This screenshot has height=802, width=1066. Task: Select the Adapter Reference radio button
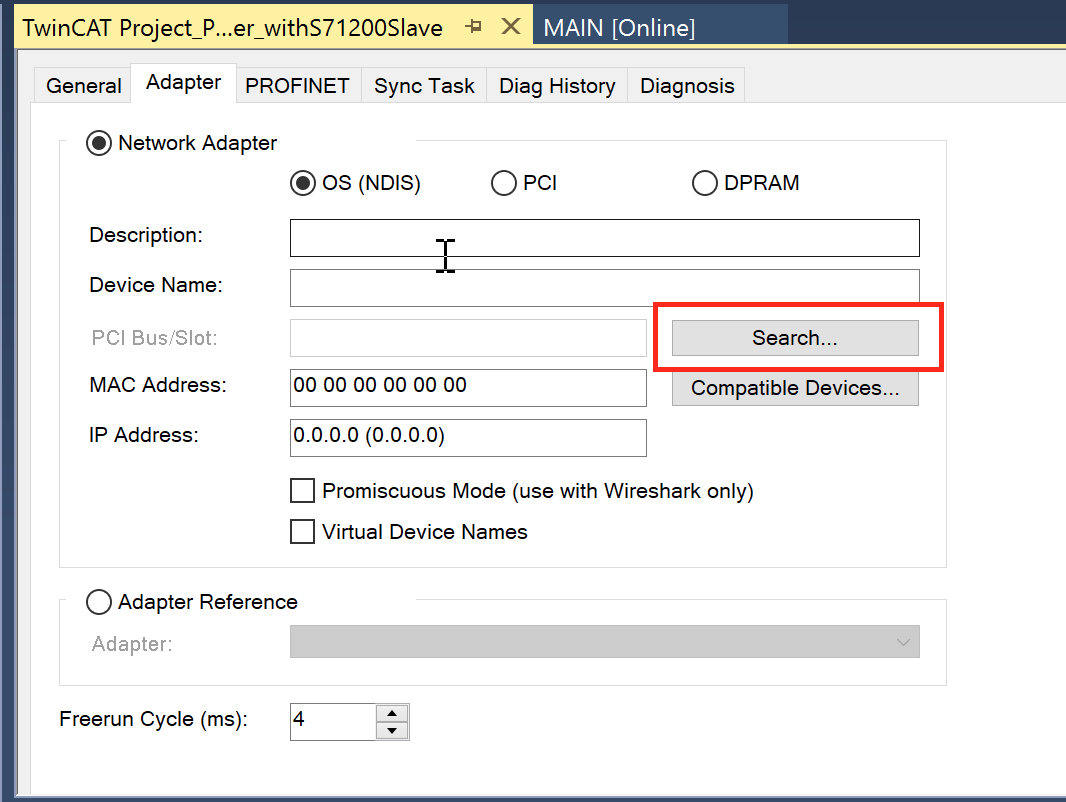point(99,602)
